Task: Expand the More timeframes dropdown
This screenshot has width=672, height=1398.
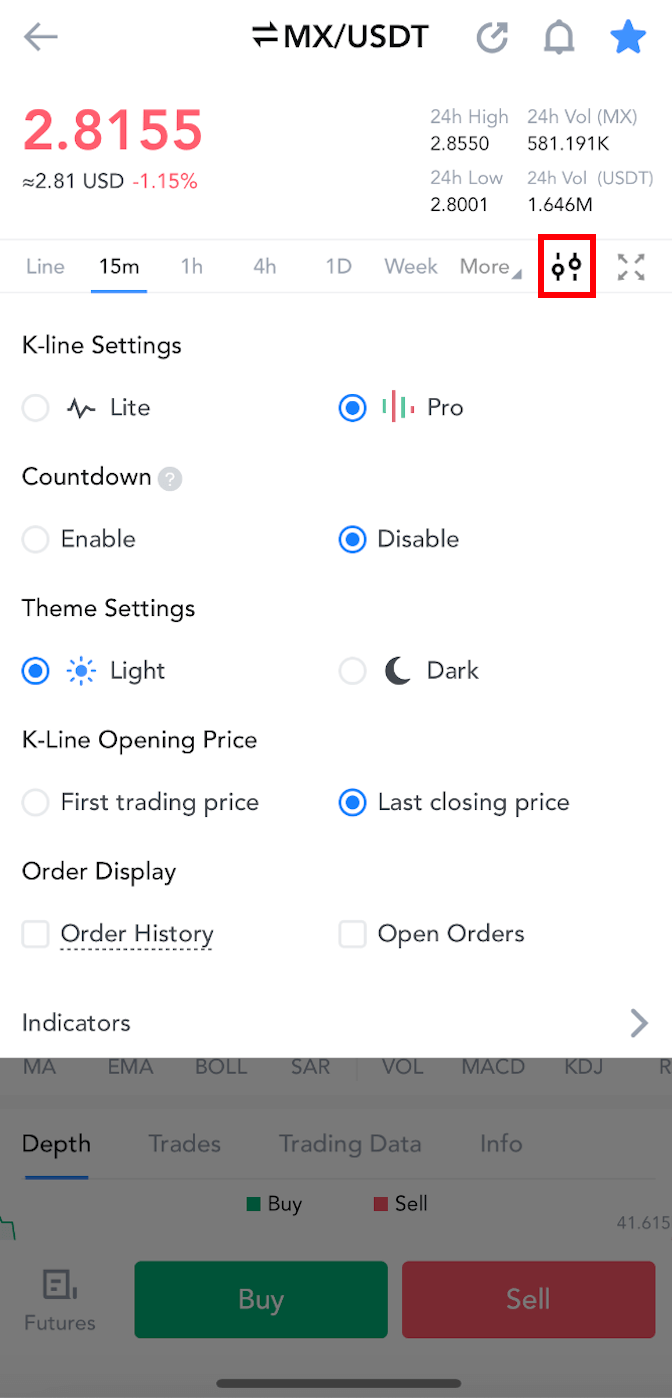Action: 490,267
